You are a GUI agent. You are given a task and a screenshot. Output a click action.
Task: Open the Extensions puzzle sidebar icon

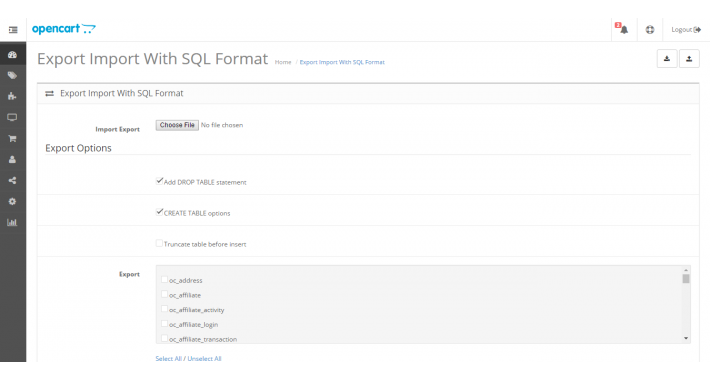tap(13, 96)
